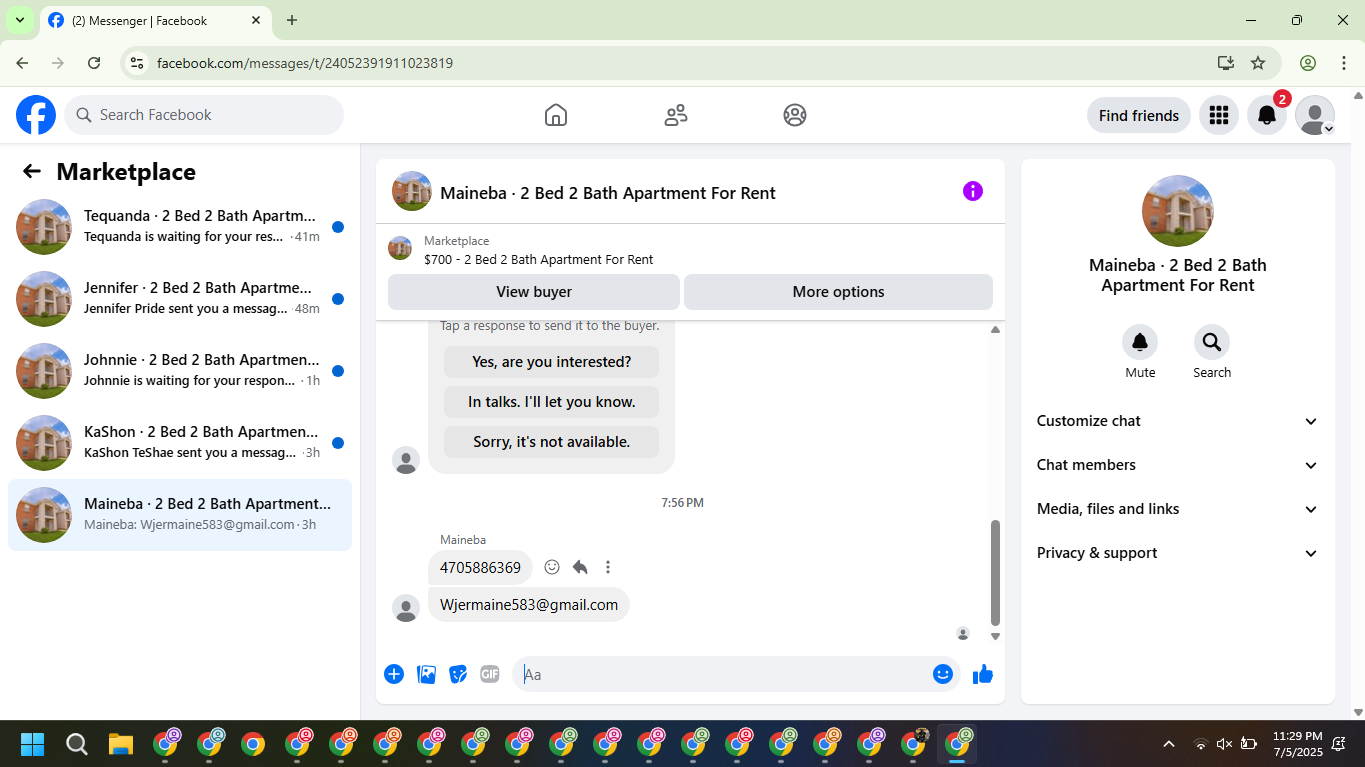Open the Facebook logo home link

tap(36, 115)
